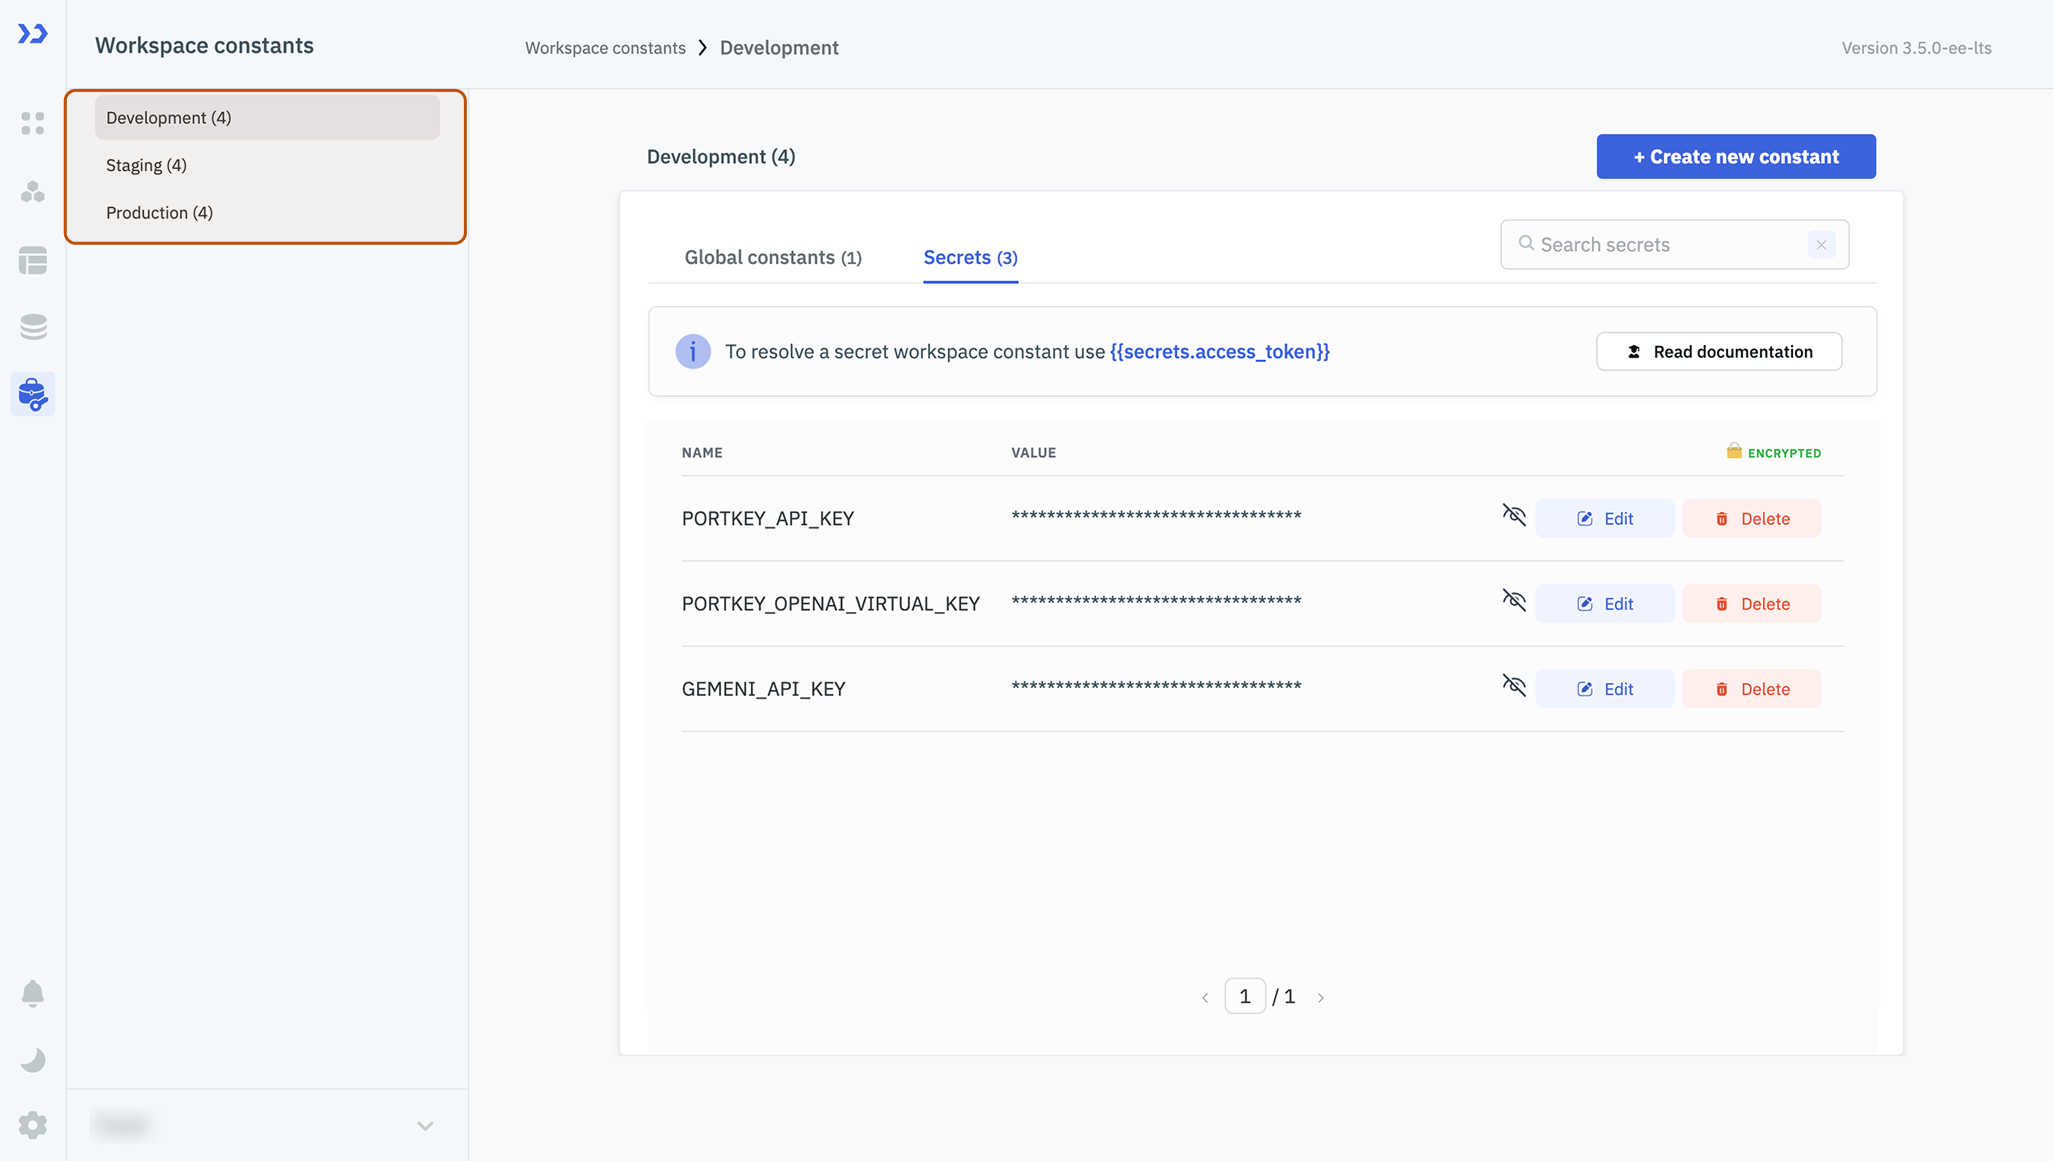2054x1161 pixels.
Task: Select the Staging environment
Action: [x=146, y=164]
